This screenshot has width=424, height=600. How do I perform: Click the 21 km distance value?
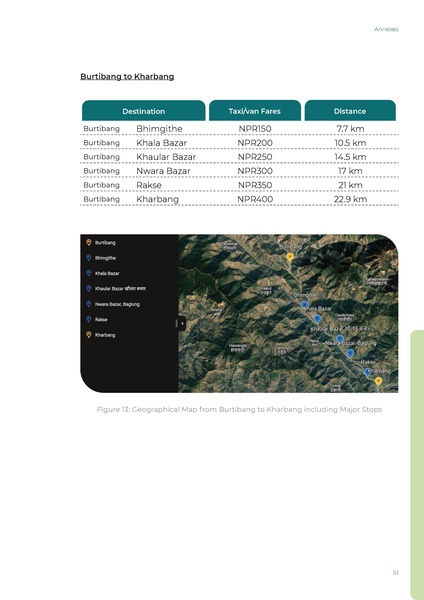point(350,185)
